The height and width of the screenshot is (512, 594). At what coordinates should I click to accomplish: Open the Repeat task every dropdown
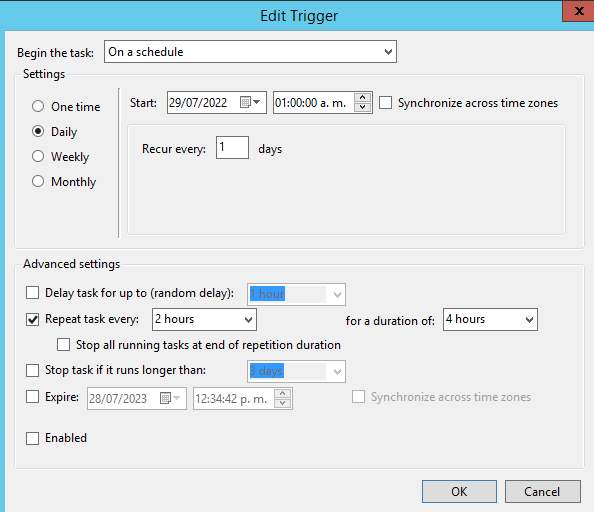(x=204, y=319)
